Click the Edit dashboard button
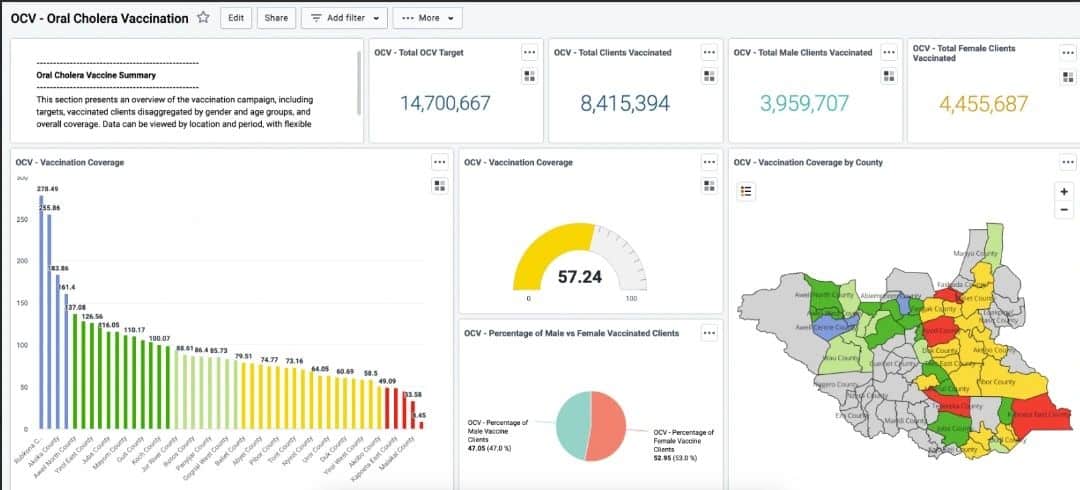The image size is (1080, 490). point(235,18)
